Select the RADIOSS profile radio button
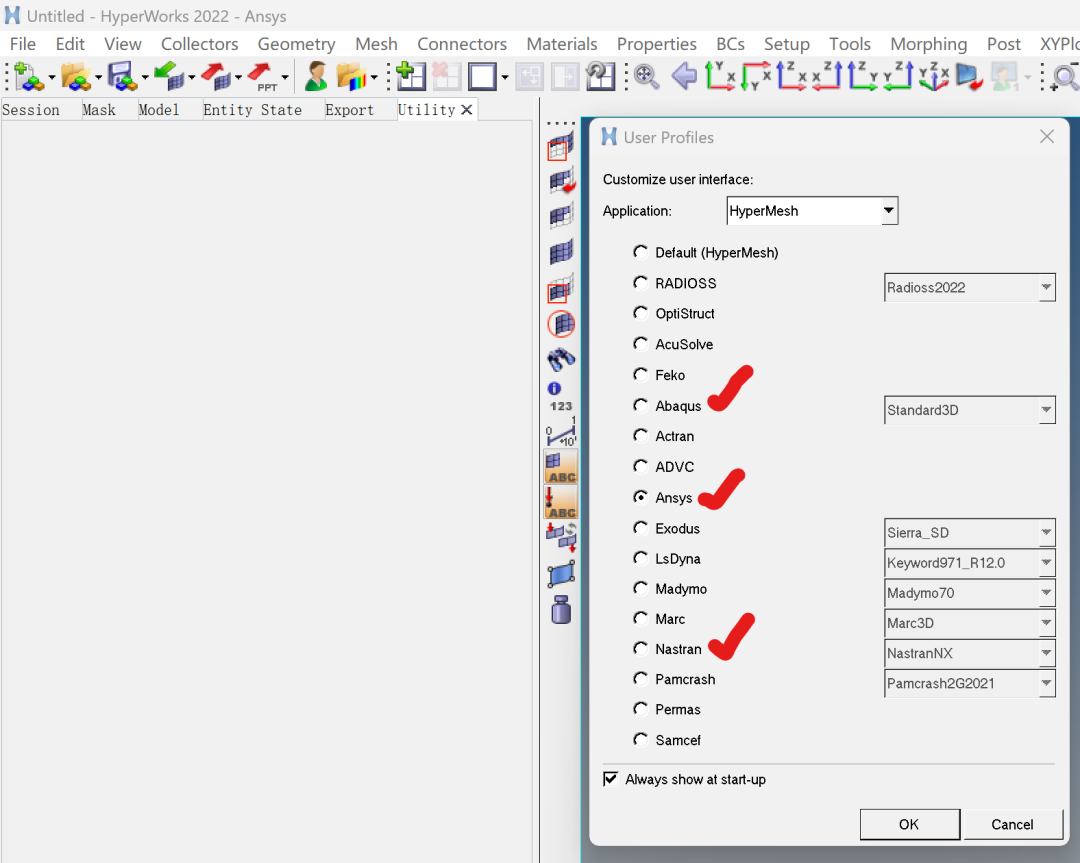This screenshot has height=863, width=1080. pyautogui.click(x=641, y=282)
